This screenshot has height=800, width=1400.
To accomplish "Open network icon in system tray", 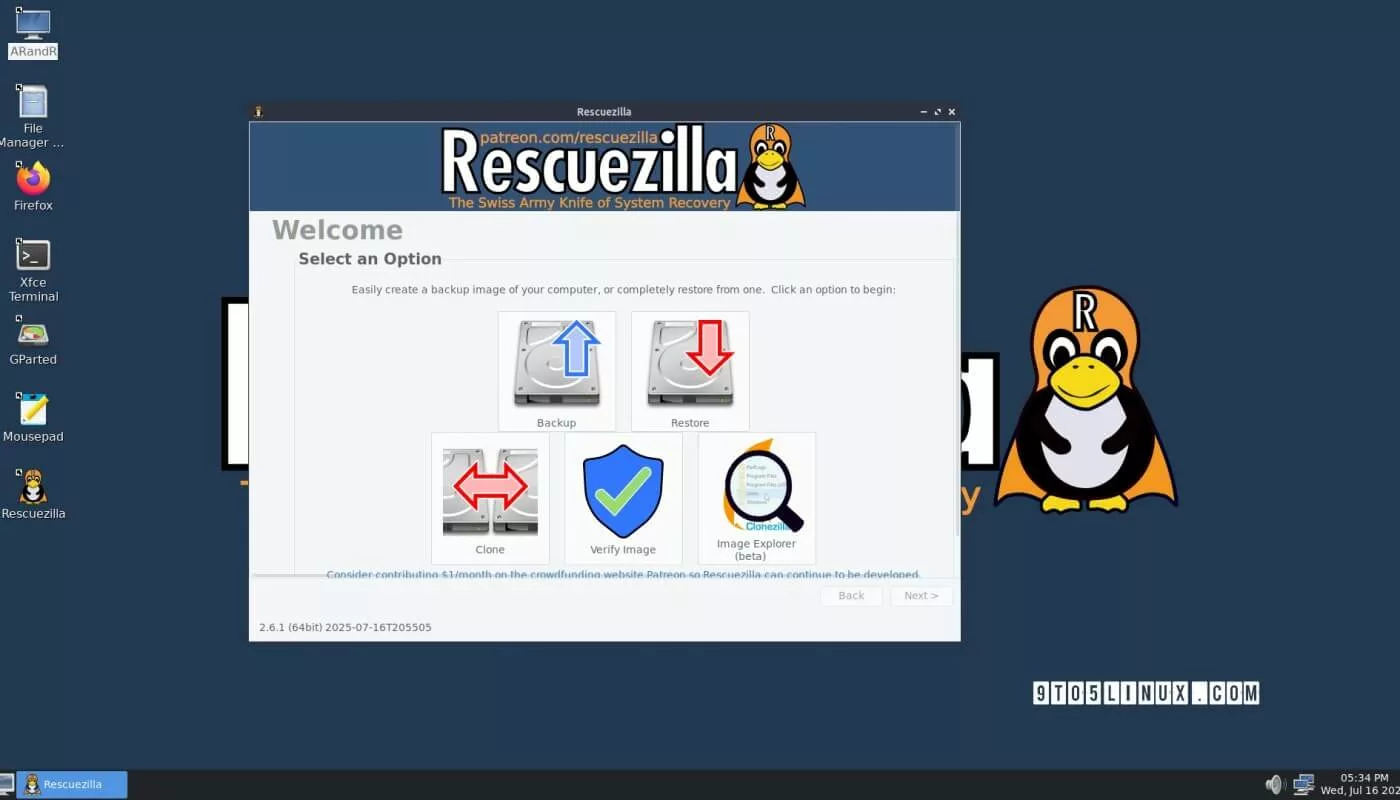I will pyautogui.click(x=1303, y=785).
